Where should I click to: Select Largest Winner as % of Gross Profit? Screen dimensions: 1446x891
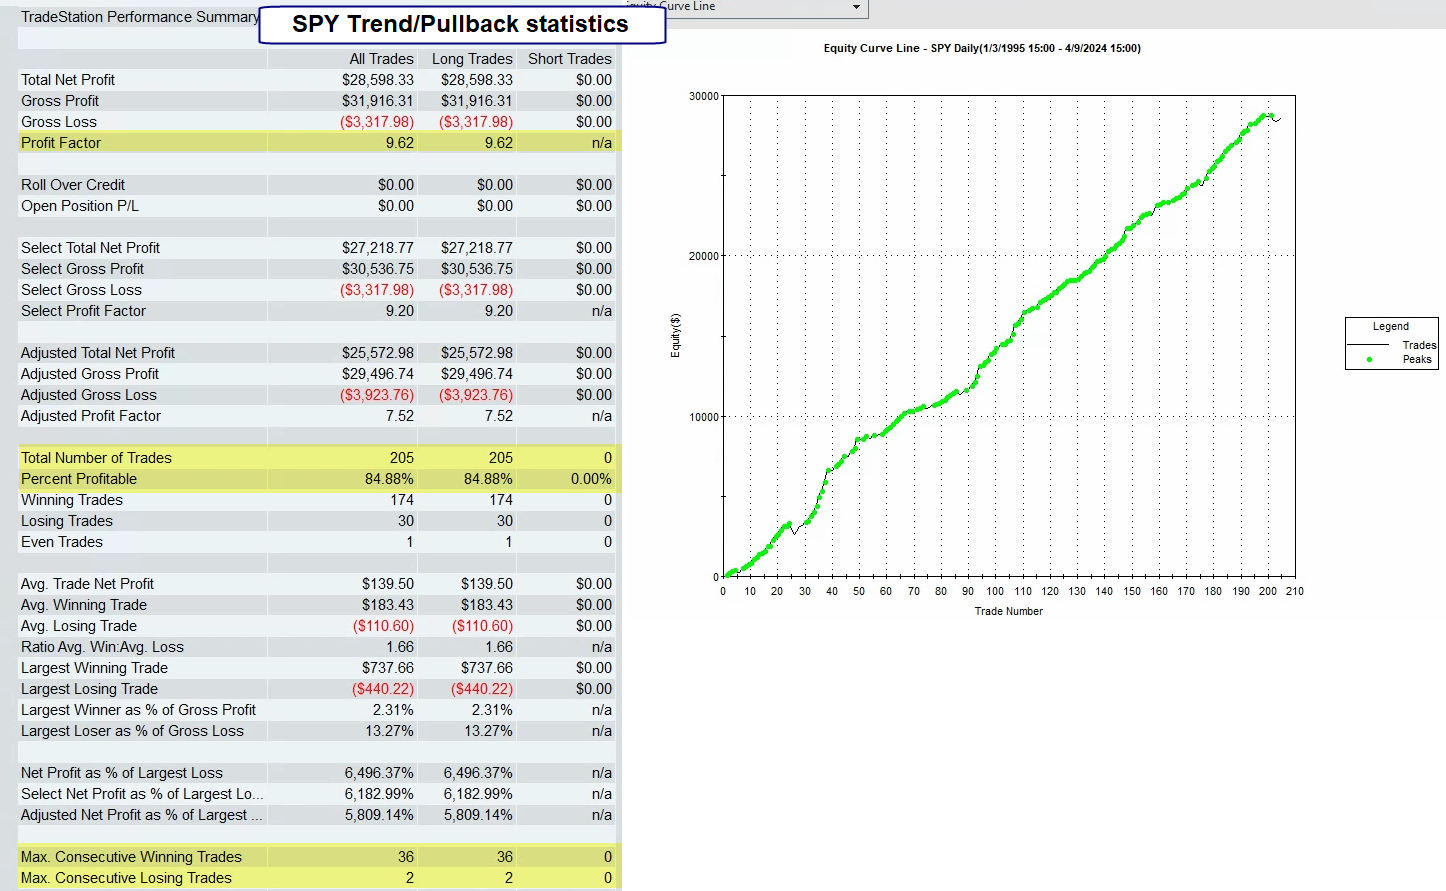click(138, 710)
